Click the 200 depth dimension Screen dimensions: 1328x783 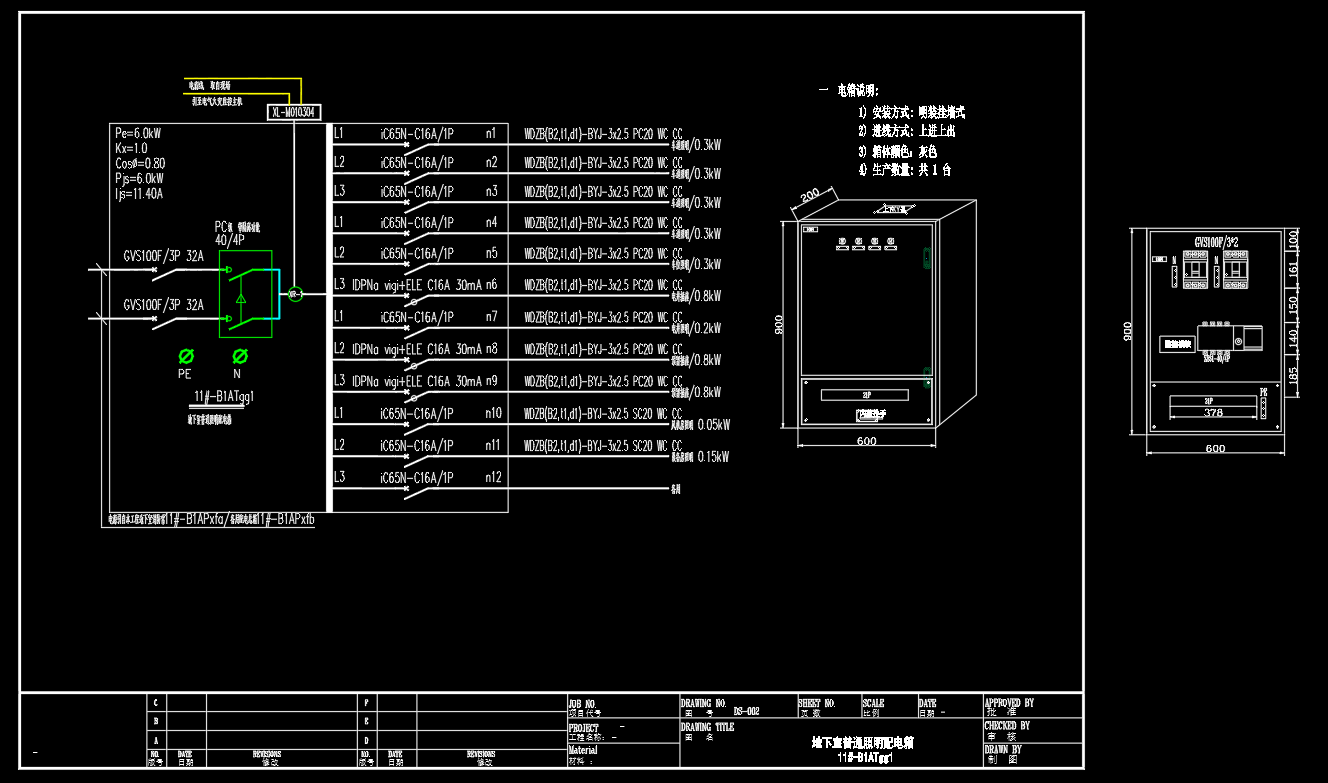[x=810, y=194]
